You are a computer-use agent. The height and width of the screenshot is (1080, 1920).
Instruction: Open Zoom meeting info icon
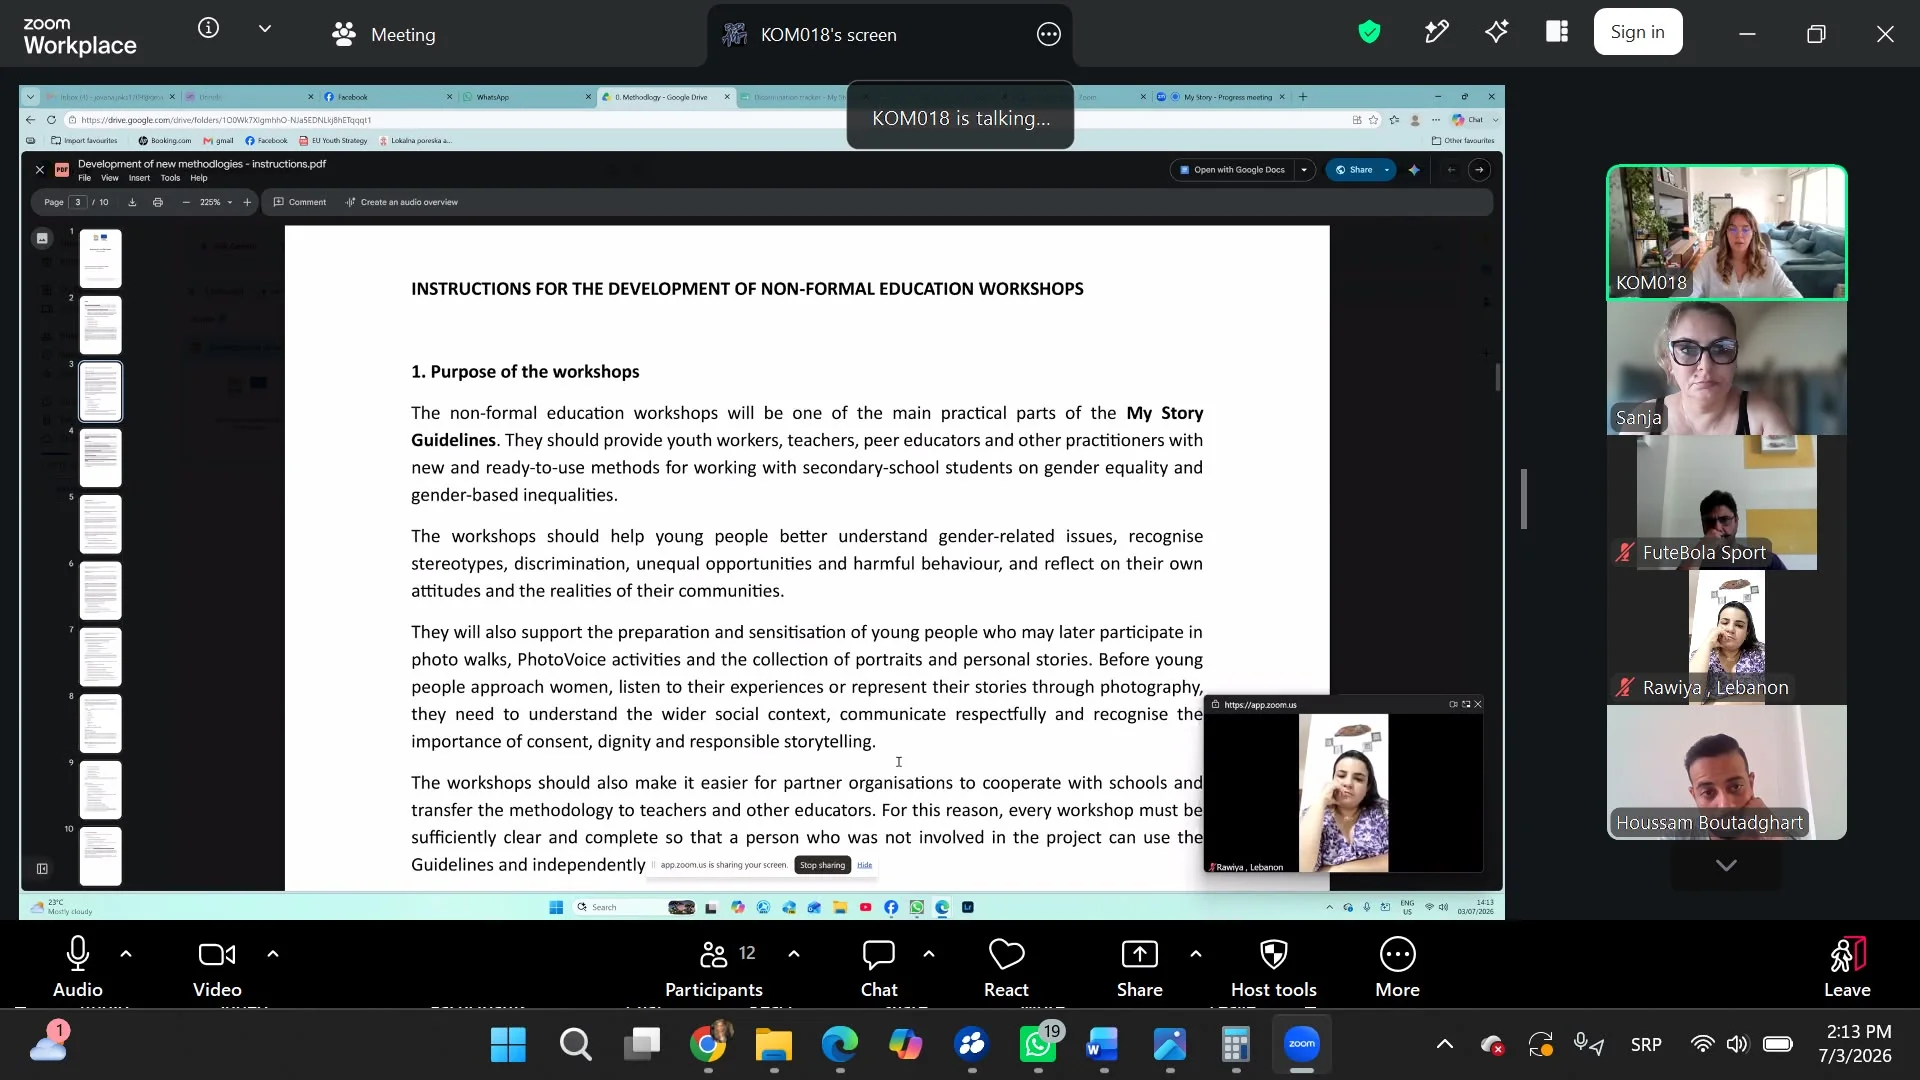208,29
